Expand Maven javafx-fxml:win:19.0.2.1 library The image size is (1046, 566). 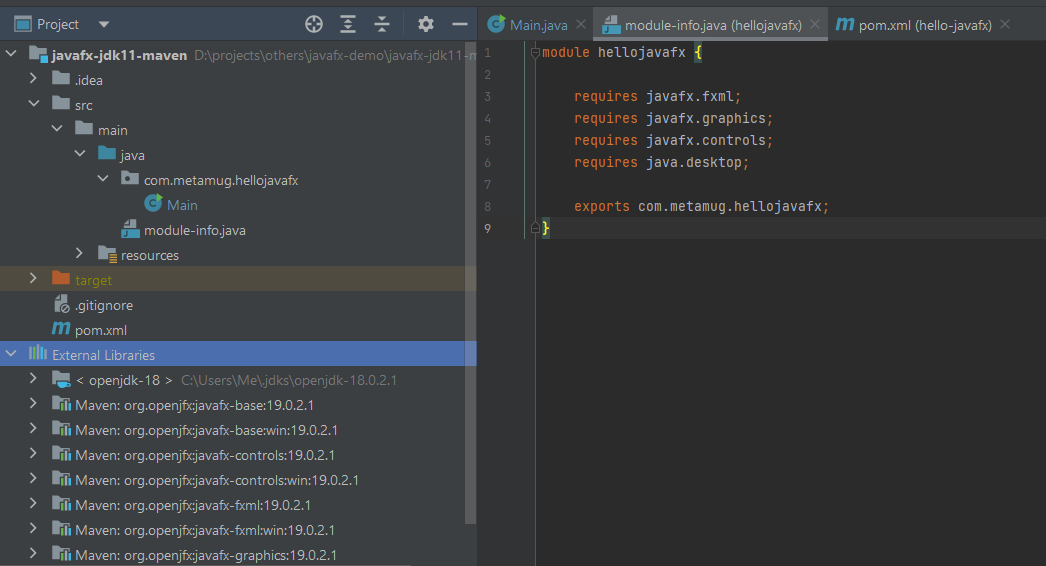click(x=33, y=529)
